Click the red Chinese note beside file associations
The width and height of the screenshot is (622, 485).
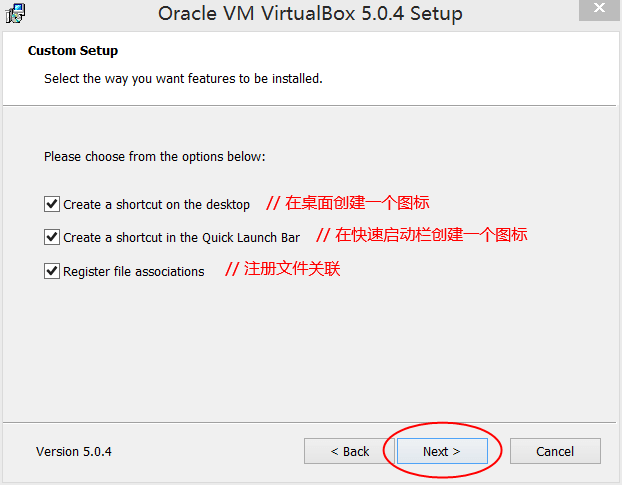(283, 269)
